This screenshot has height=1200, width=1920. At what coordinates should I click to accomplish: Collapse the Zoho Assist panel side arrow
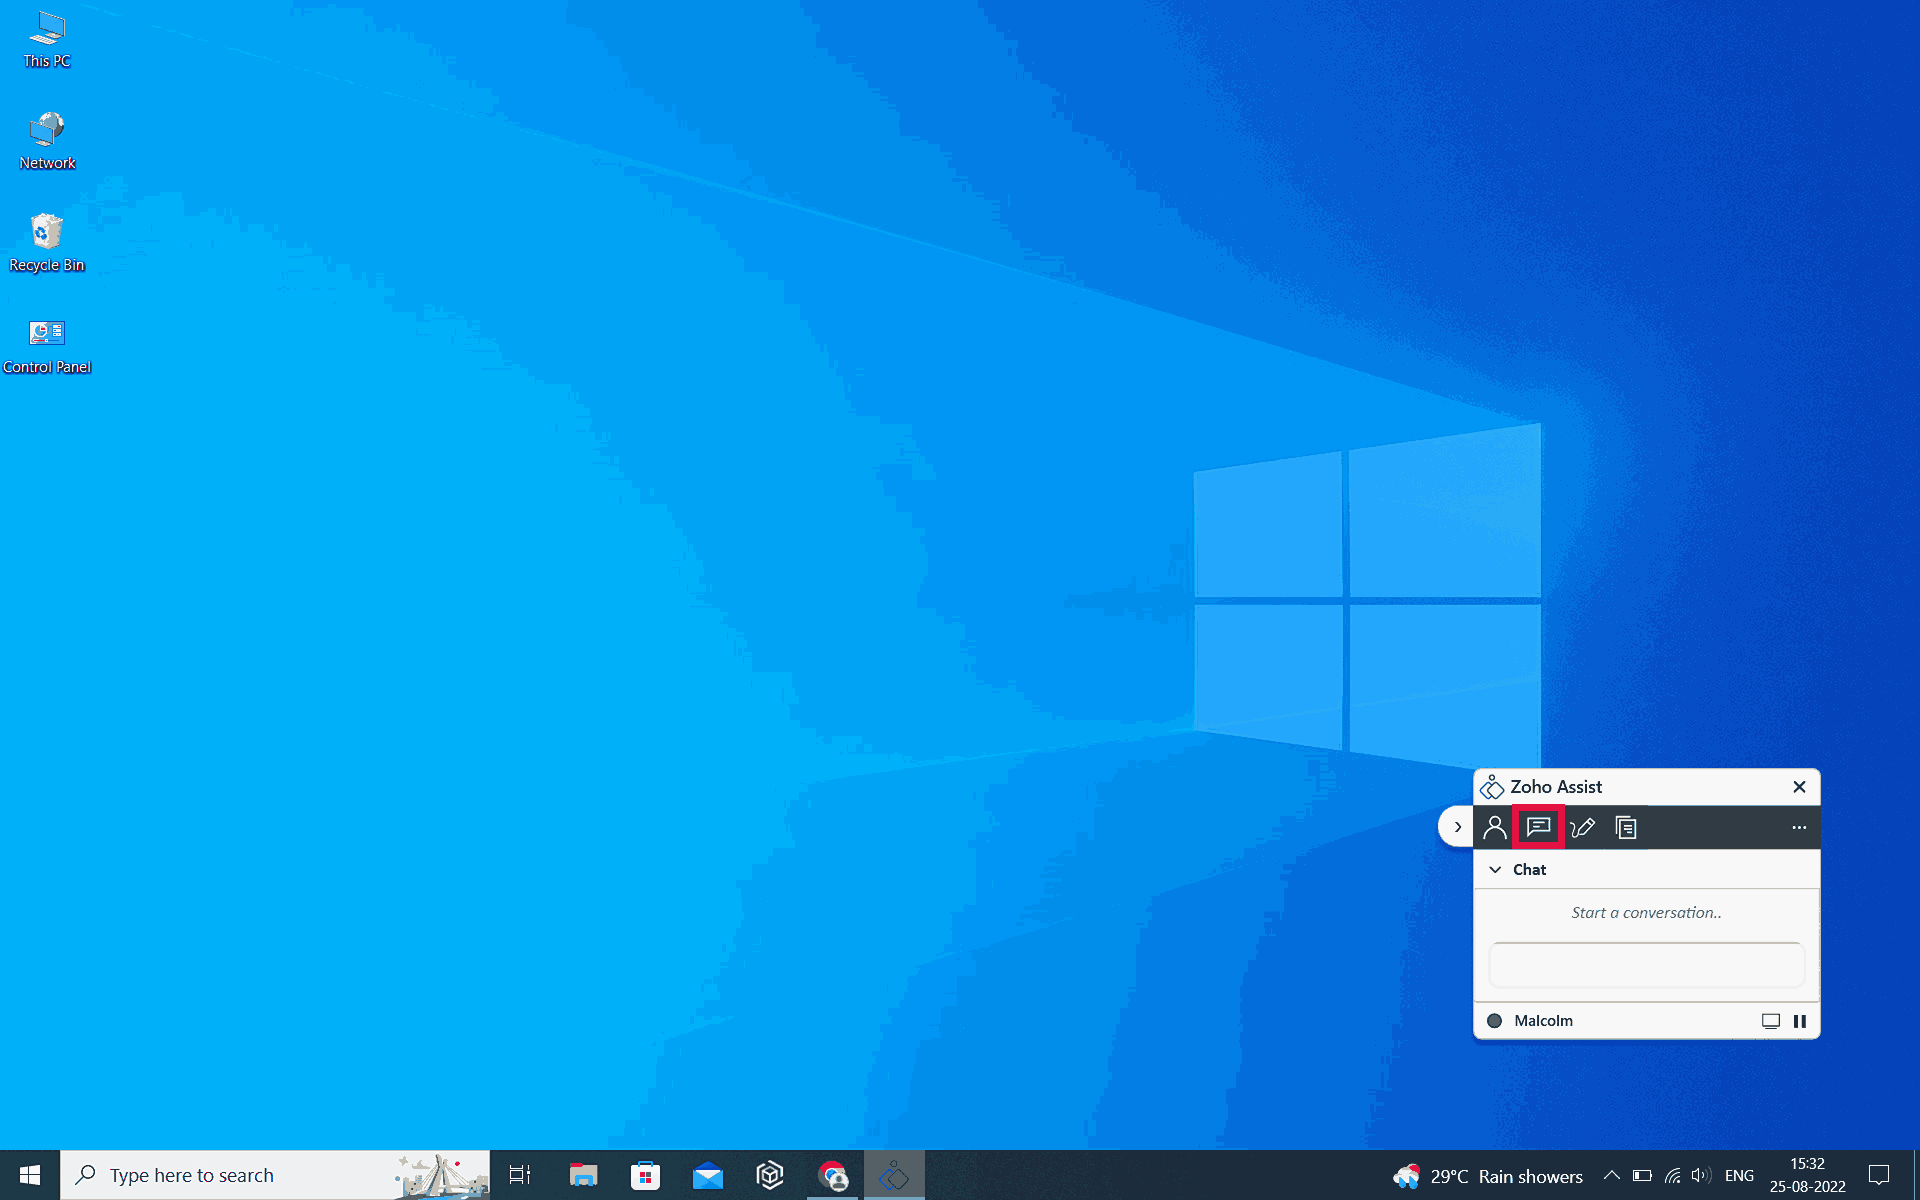[1457, 827]
